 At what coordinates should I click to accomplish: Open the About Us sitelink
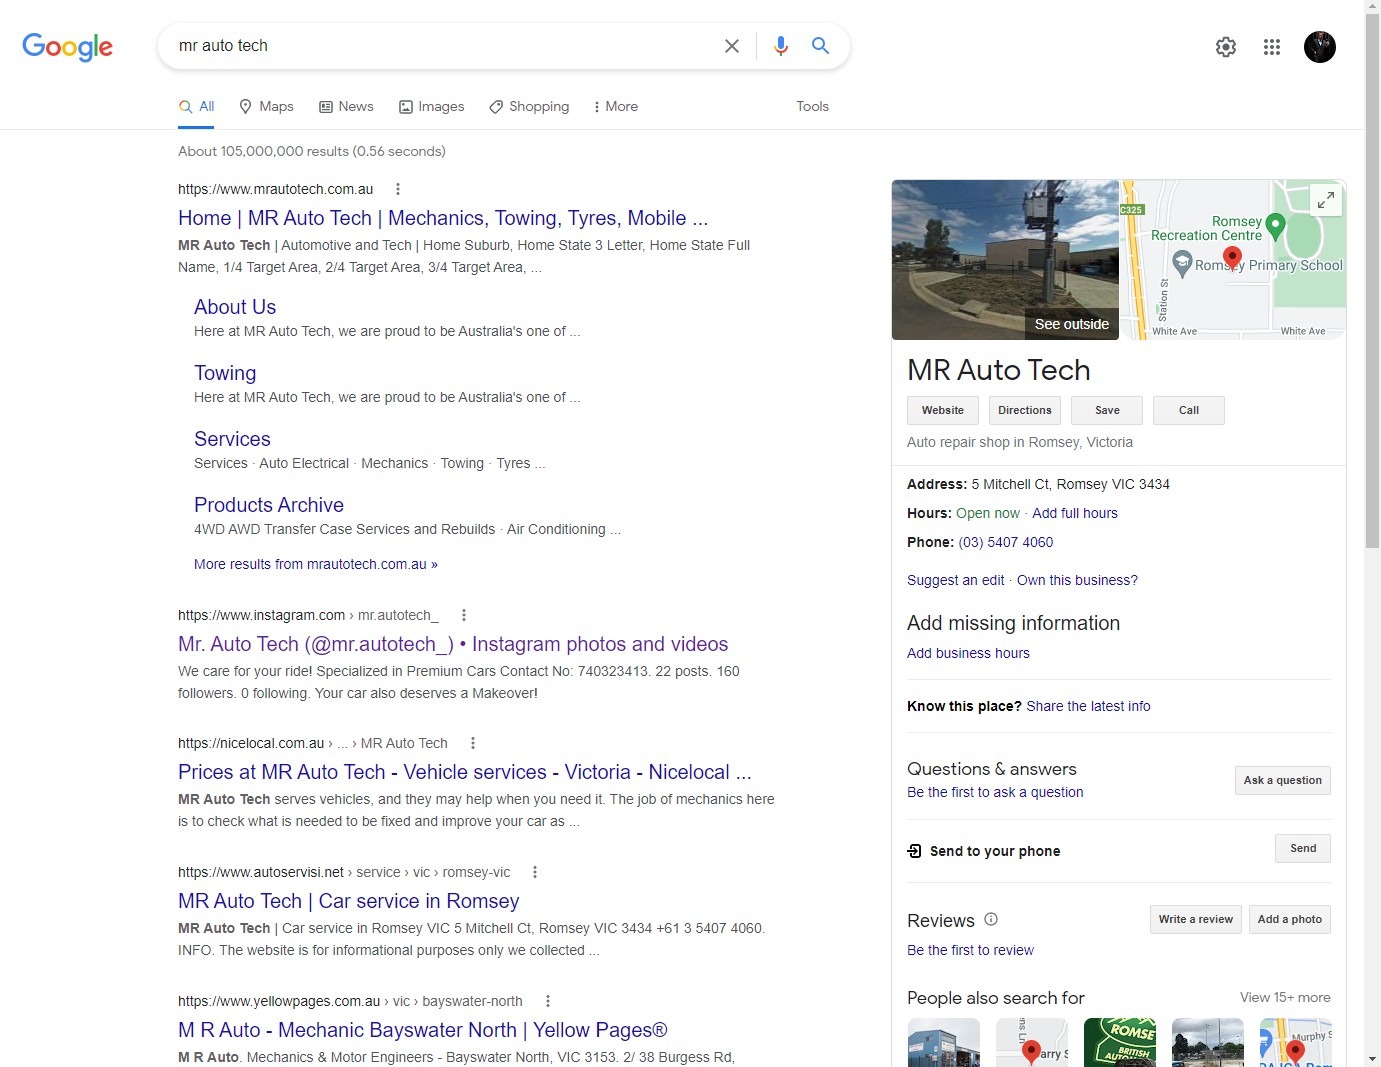coord(235,307)
